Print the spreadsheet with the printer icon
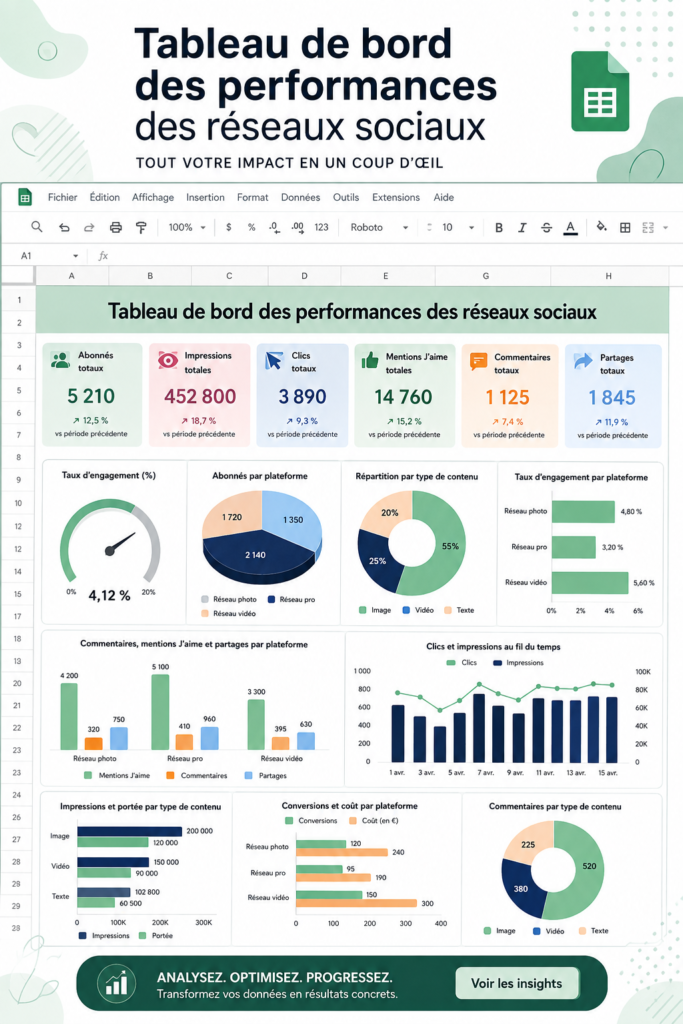683x1024 pixels. pos(116,227)
